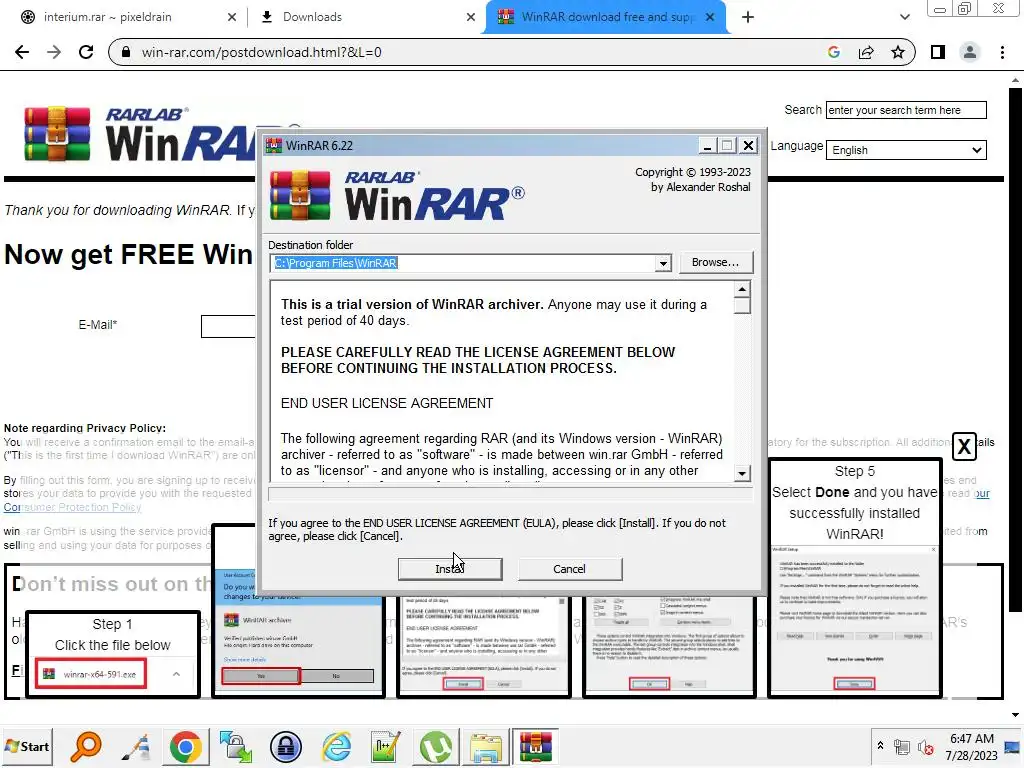Click the Google icon in address bar

(x=833, y=52)
